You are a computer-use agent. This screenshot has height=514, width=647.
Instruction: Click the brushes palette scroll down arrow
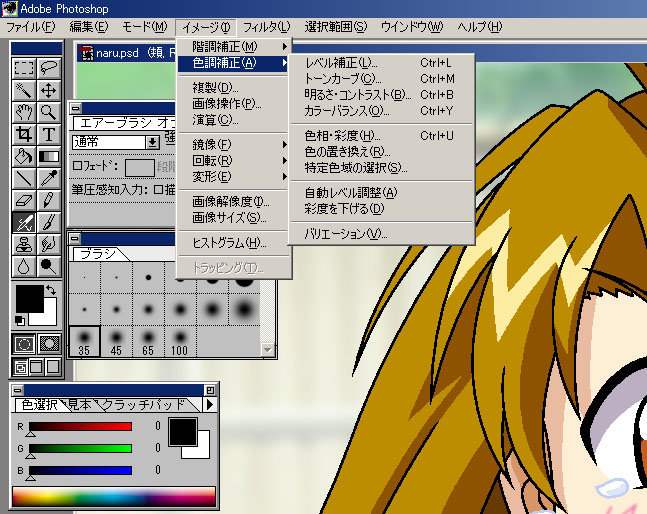pos(268,350)
